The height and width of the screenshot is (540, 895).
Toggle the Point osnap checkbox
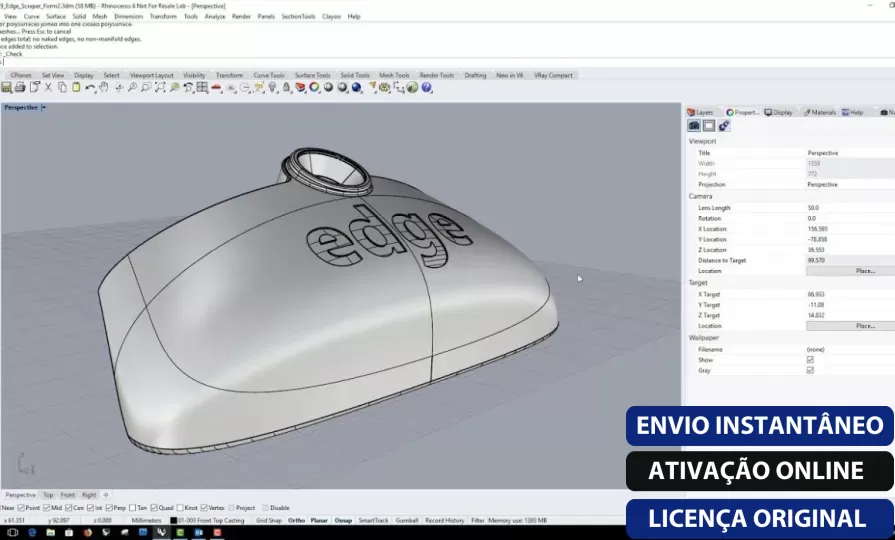[x=21, y=507]
